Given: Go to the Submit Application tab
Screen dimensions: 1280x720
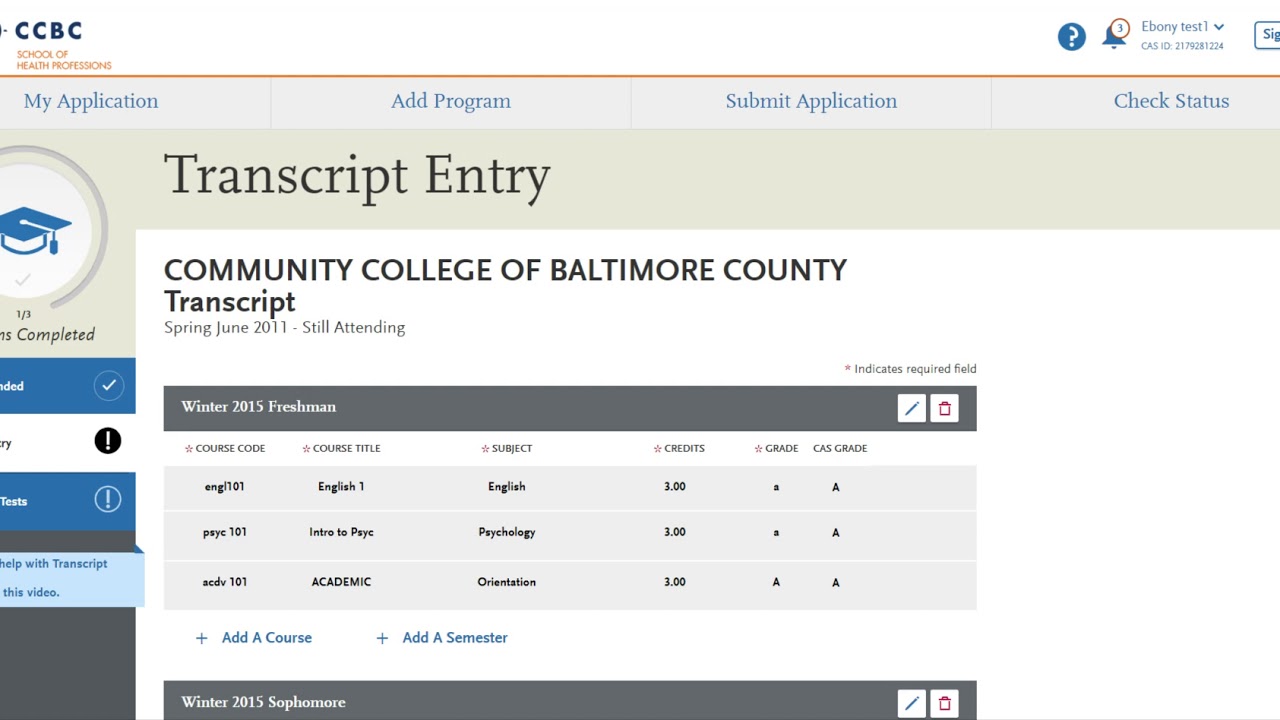Looking at the screenshot, I should click(x=811, y=101).
